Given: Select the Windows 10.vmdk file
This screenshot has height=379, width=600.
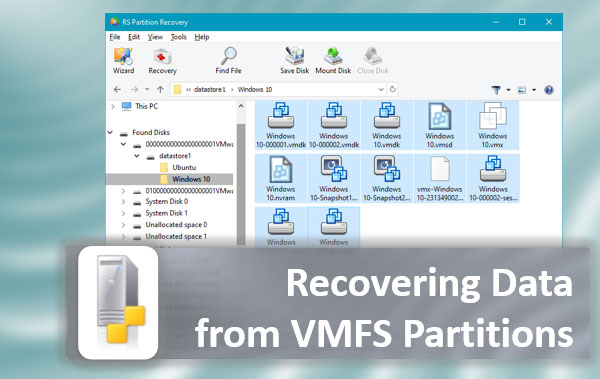Looking at the screenshot, I should (x=386, y=125).
